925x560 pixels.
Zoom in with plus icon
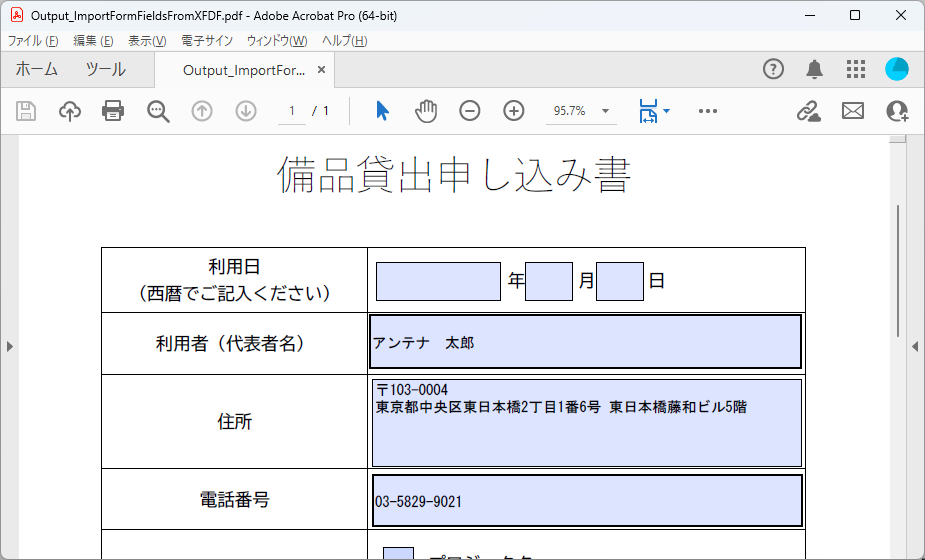pos(514,111)
